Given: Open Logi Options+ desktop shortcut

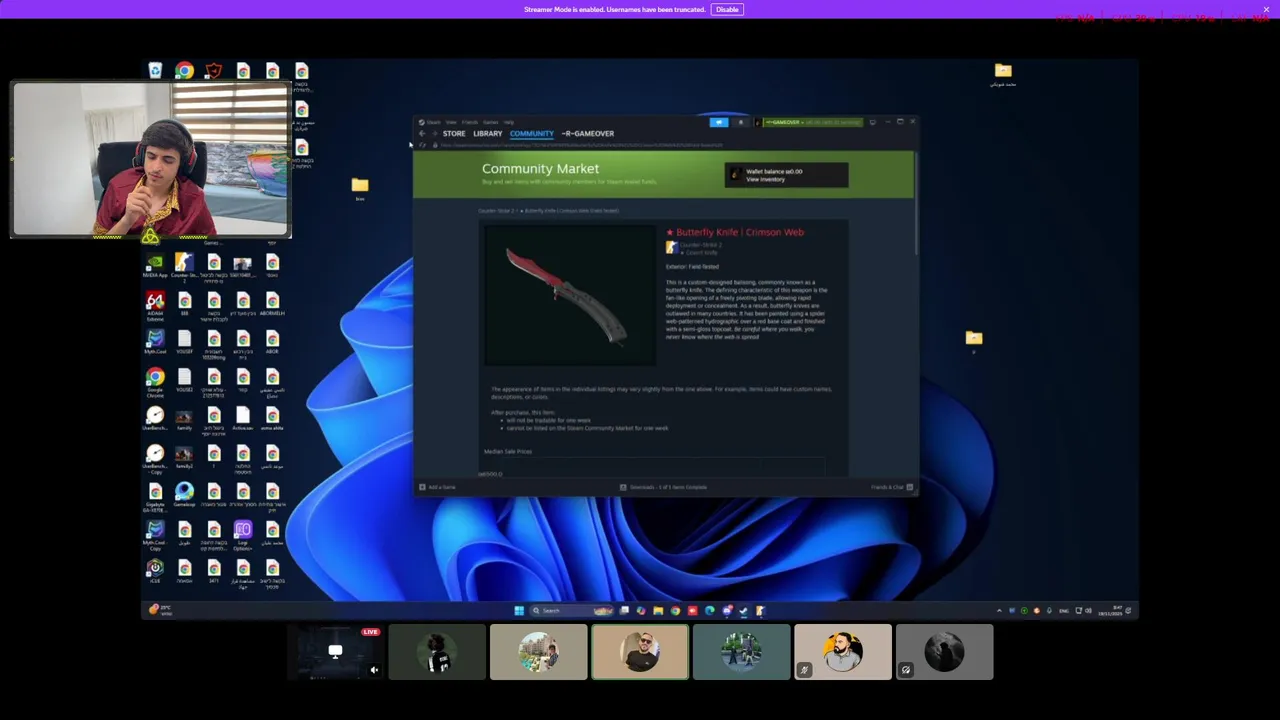Looking at the screenshot, I should (243, 534).
